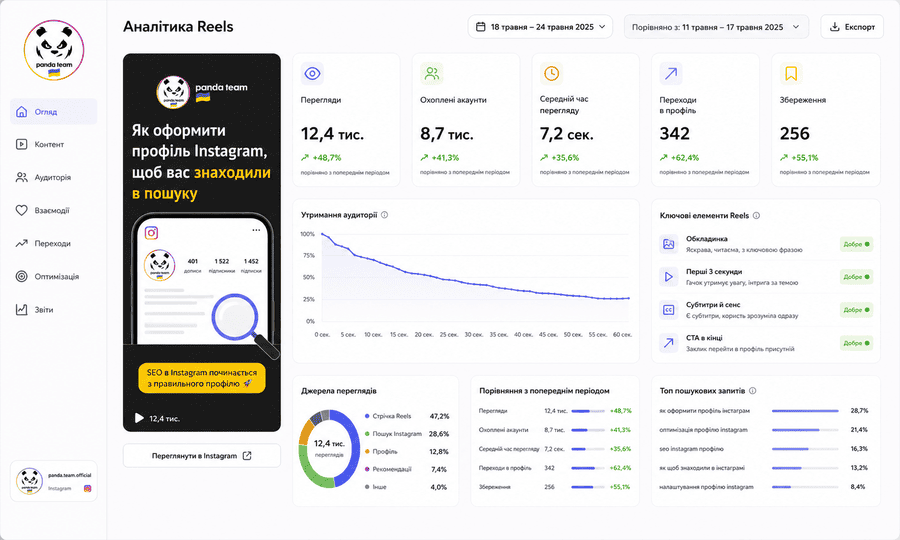Click the Перші 3 секунди play icon
Image resolution: width=900 pixels, height=540 pixels.
(669, 277)
